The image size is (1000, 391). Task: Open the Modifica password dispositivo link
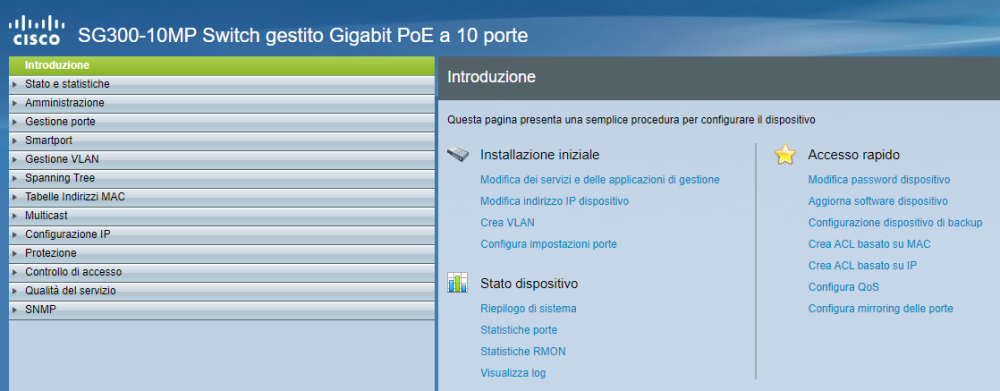click(879, 180)
